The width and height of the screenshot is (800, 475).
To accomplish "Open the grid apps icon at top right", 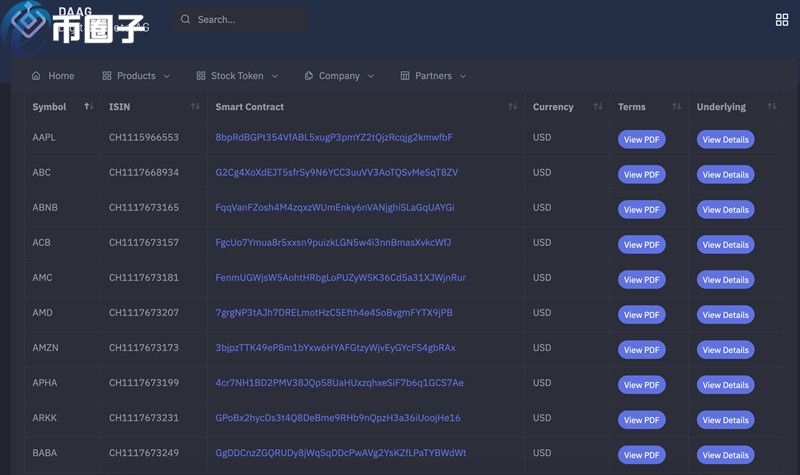I will pyautogui.click(x=782, y=20).
